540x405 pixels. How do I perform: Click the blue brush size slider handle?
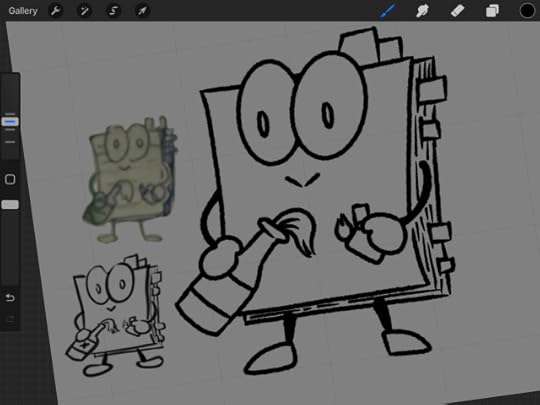10,122
